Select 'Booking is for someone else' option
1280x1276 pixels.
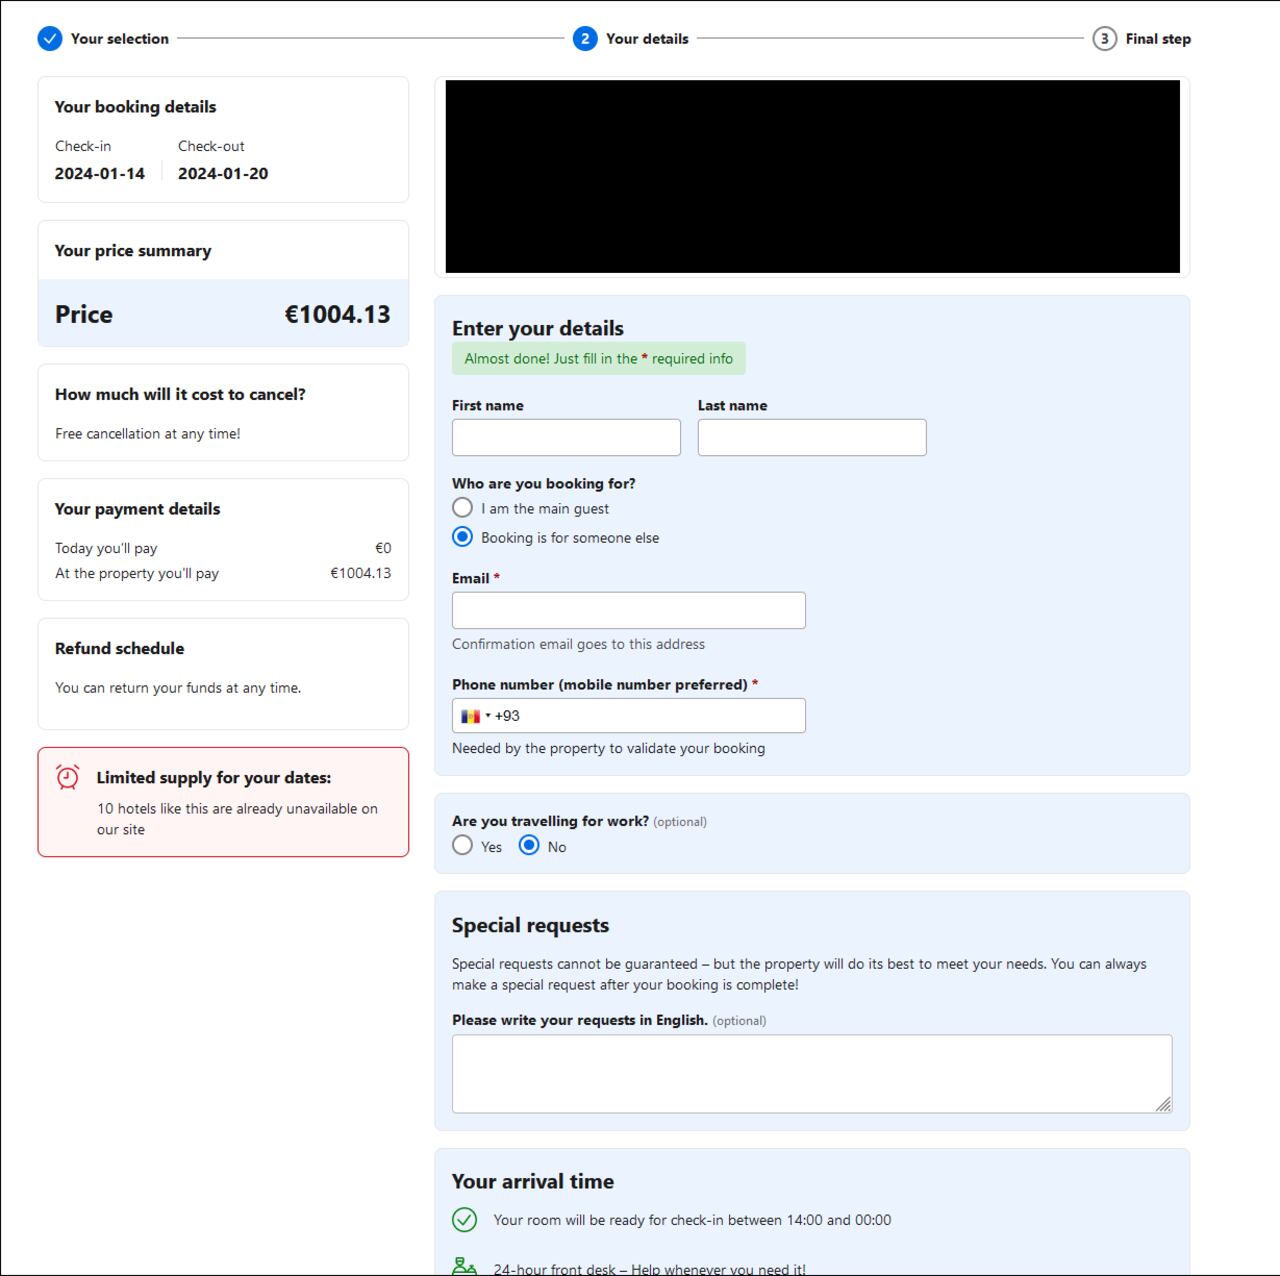(x=462, y=537)
